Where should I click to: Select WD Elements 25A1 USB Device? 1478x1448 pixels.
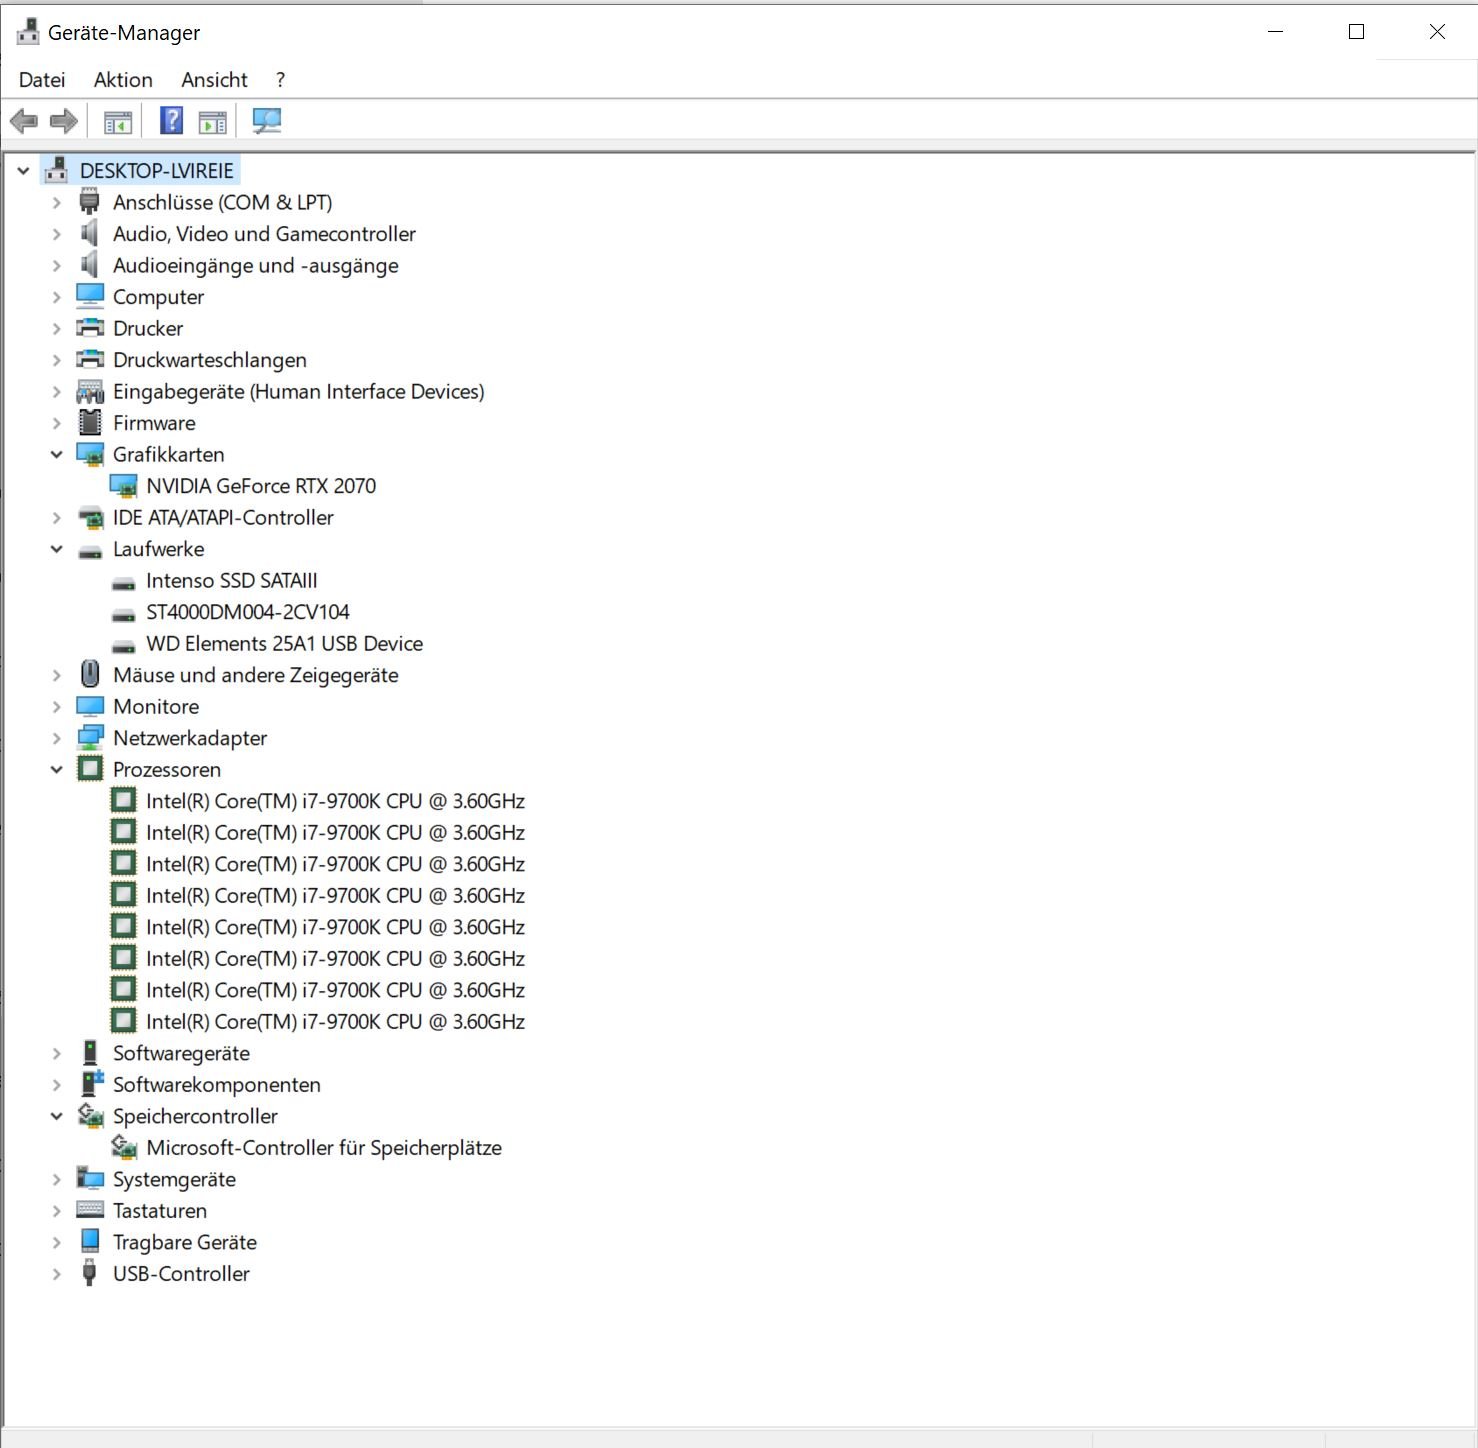[284, 644]
